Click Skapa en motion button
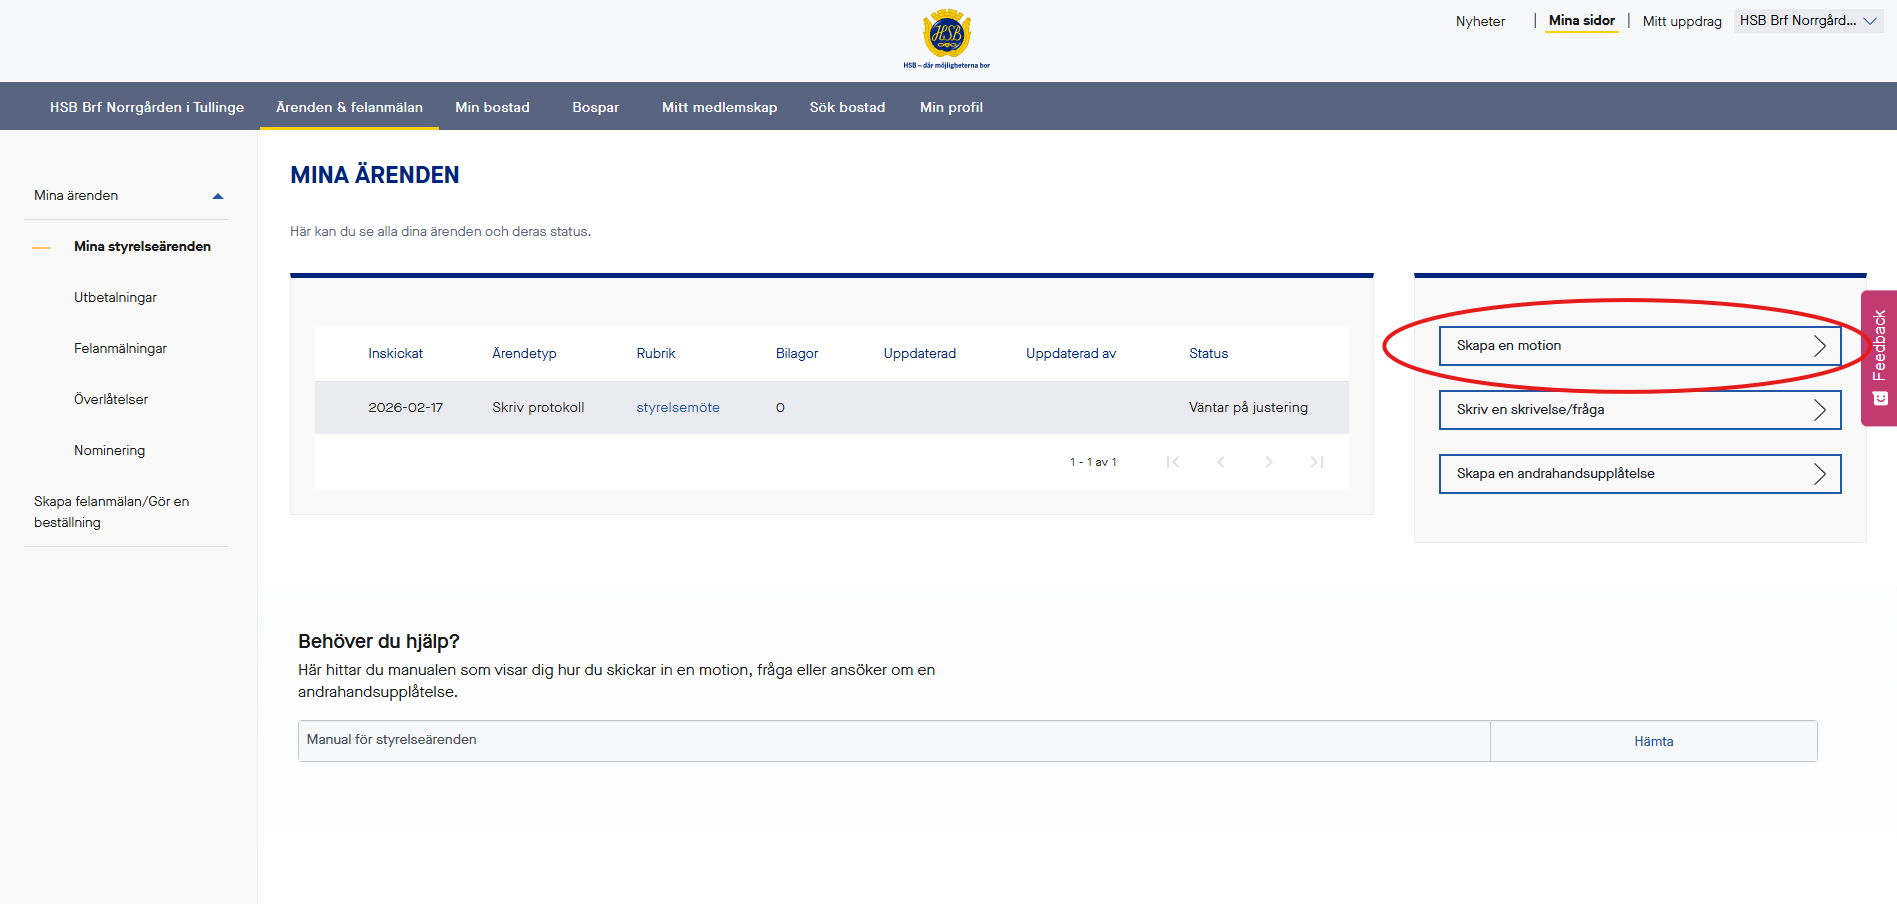1897x904 pixels. pyautogui.click(x=1639, y=346)
